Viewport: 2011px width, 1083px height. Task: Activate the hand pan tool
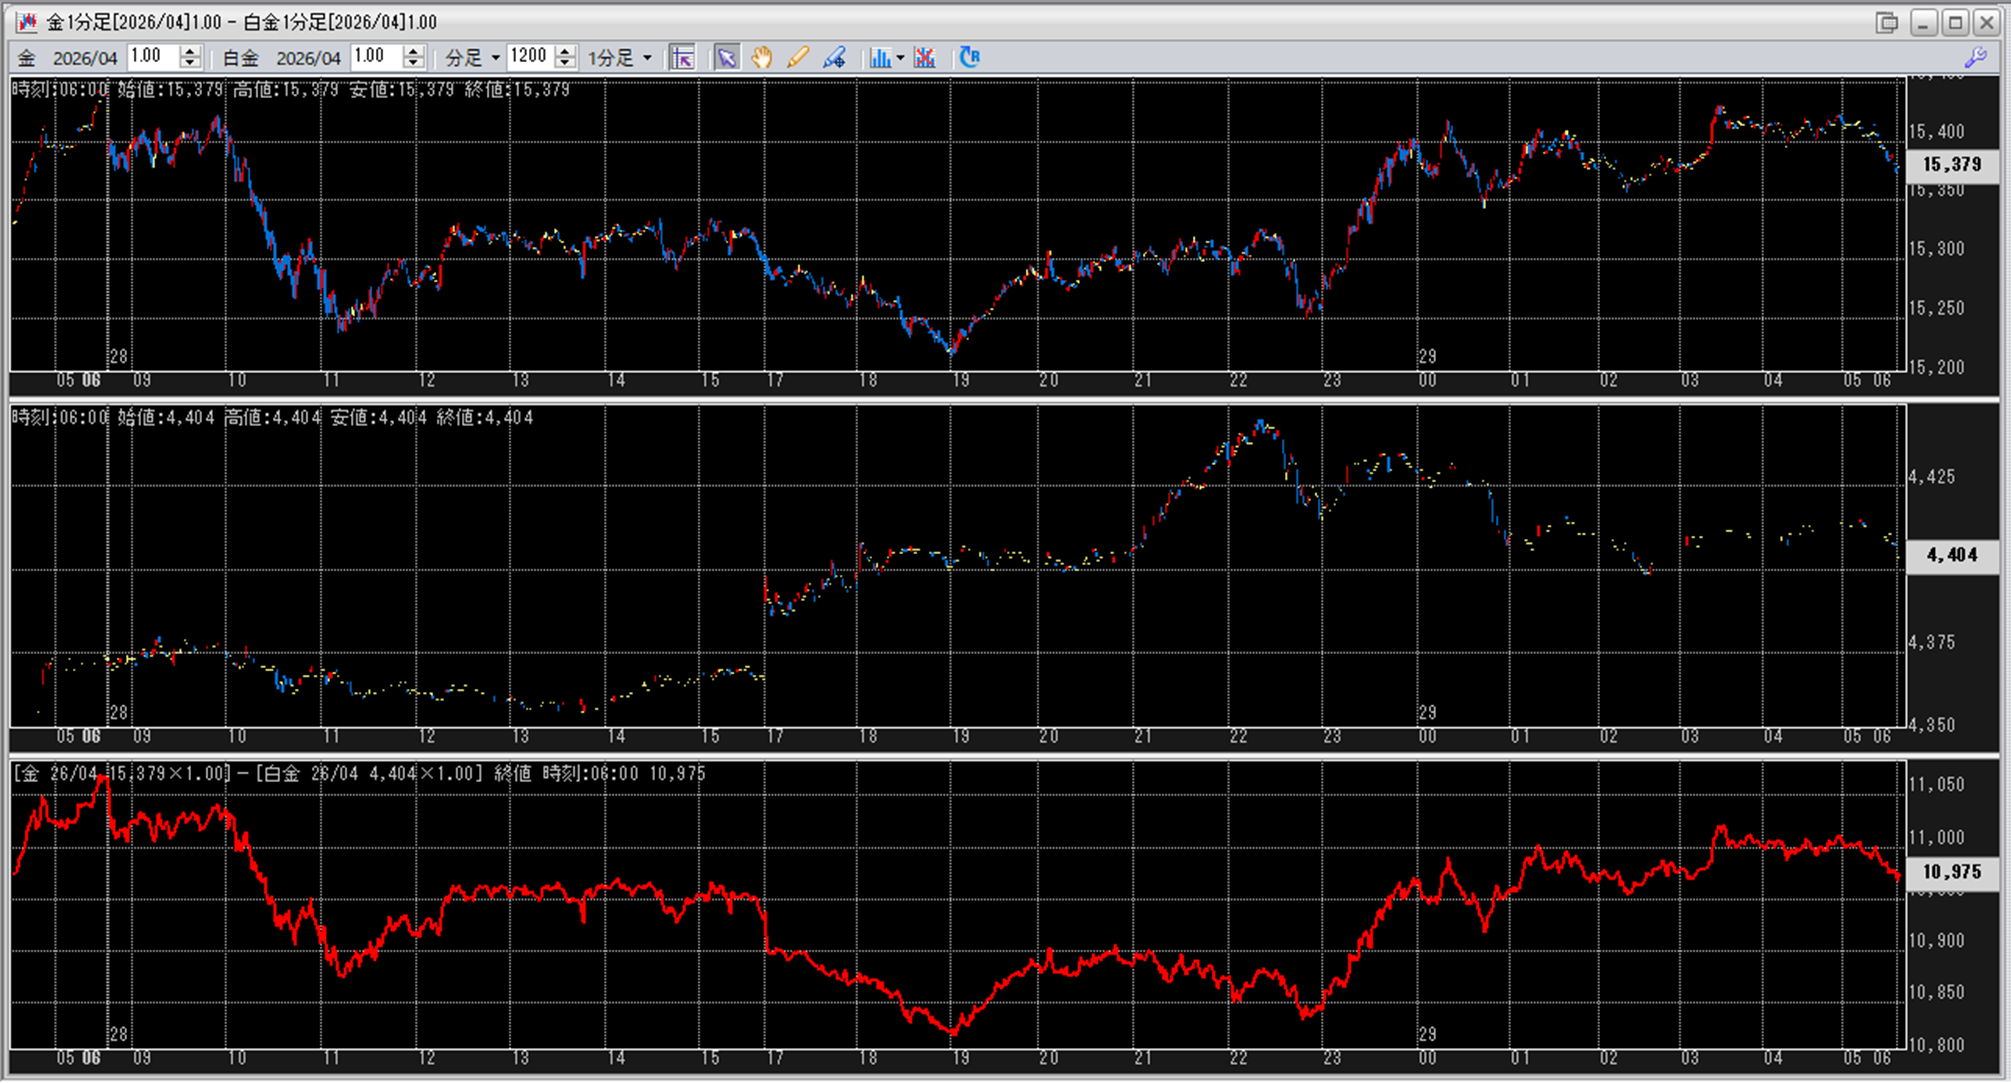pos(762,57)
